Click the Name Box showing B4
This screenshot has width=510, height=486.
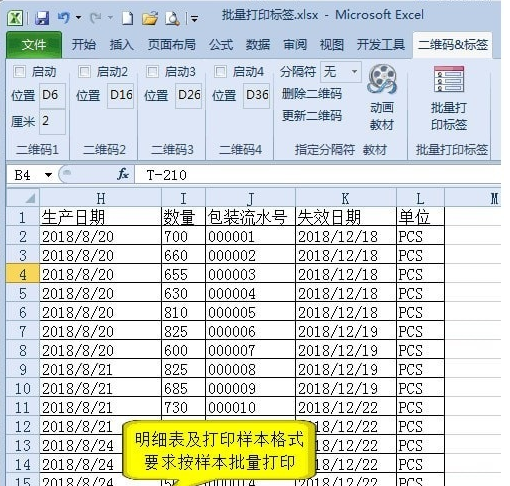pyautogui.click(x=24, y=175)
